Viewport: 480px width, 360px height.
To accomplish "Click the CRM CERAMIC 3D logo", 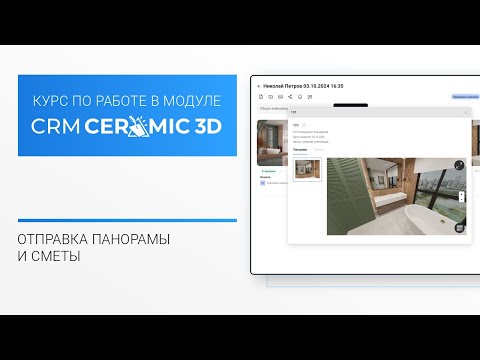I will click(127, 126).
